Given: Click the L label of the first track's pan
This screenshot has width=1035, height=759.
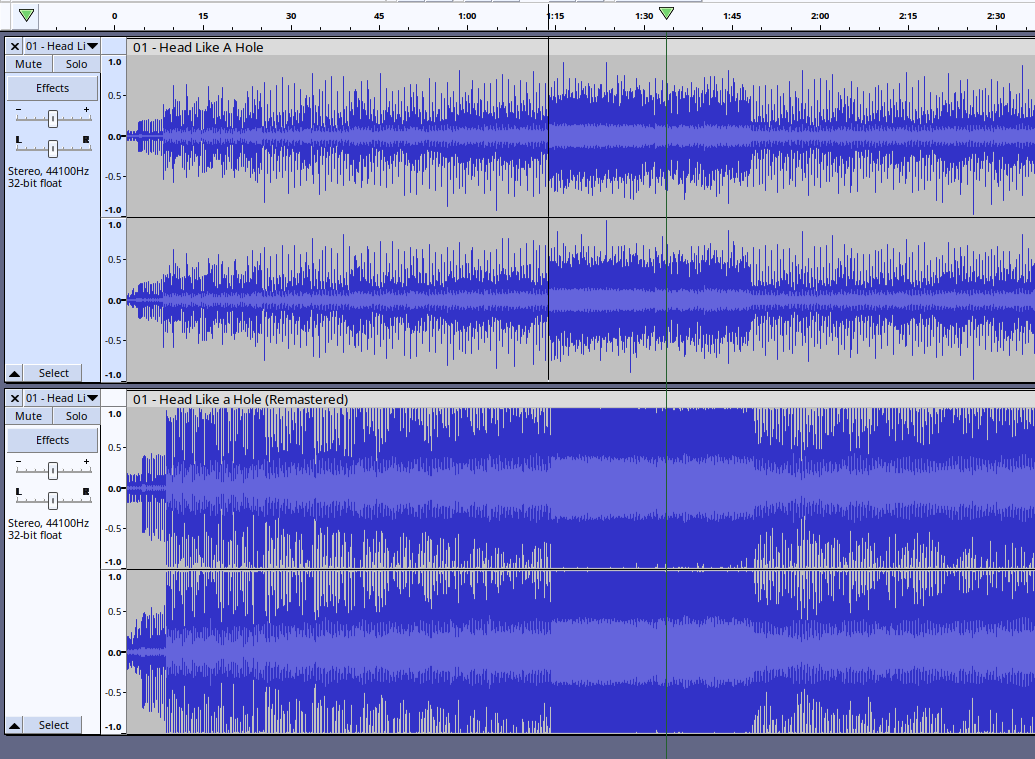Looking at the screenshot, I should [18, 139].
